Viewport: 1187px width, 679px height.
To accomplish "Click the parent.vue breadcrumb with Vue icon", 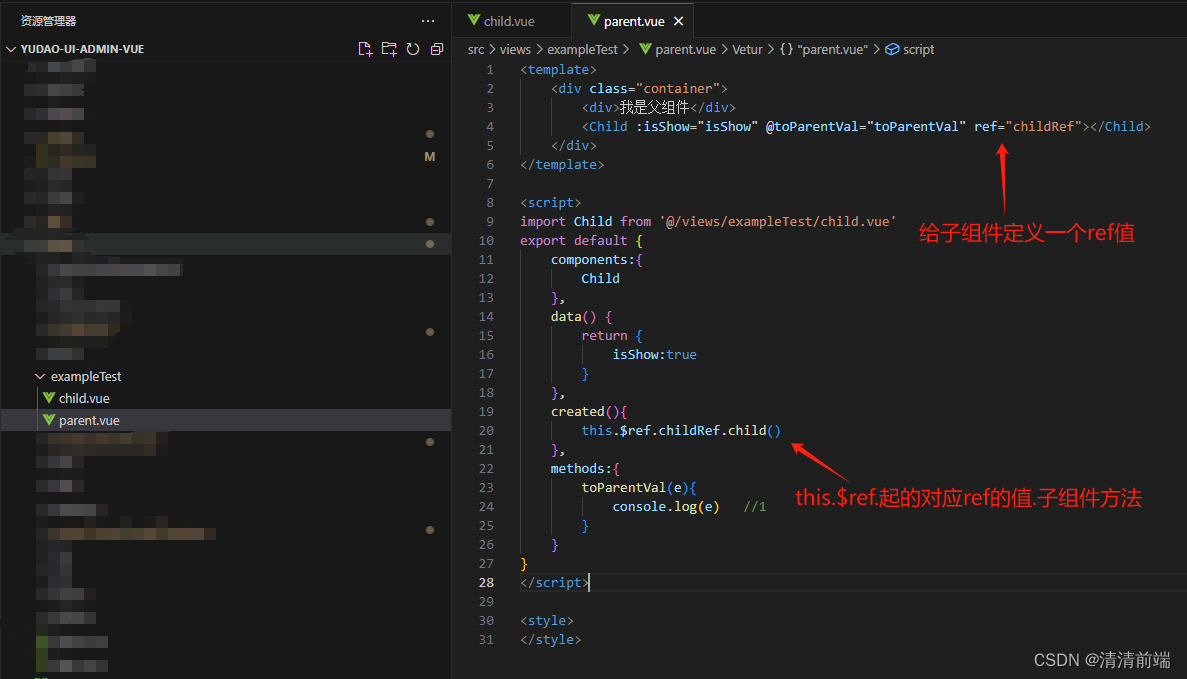I will pyautogui.click(x=678, y=49).
